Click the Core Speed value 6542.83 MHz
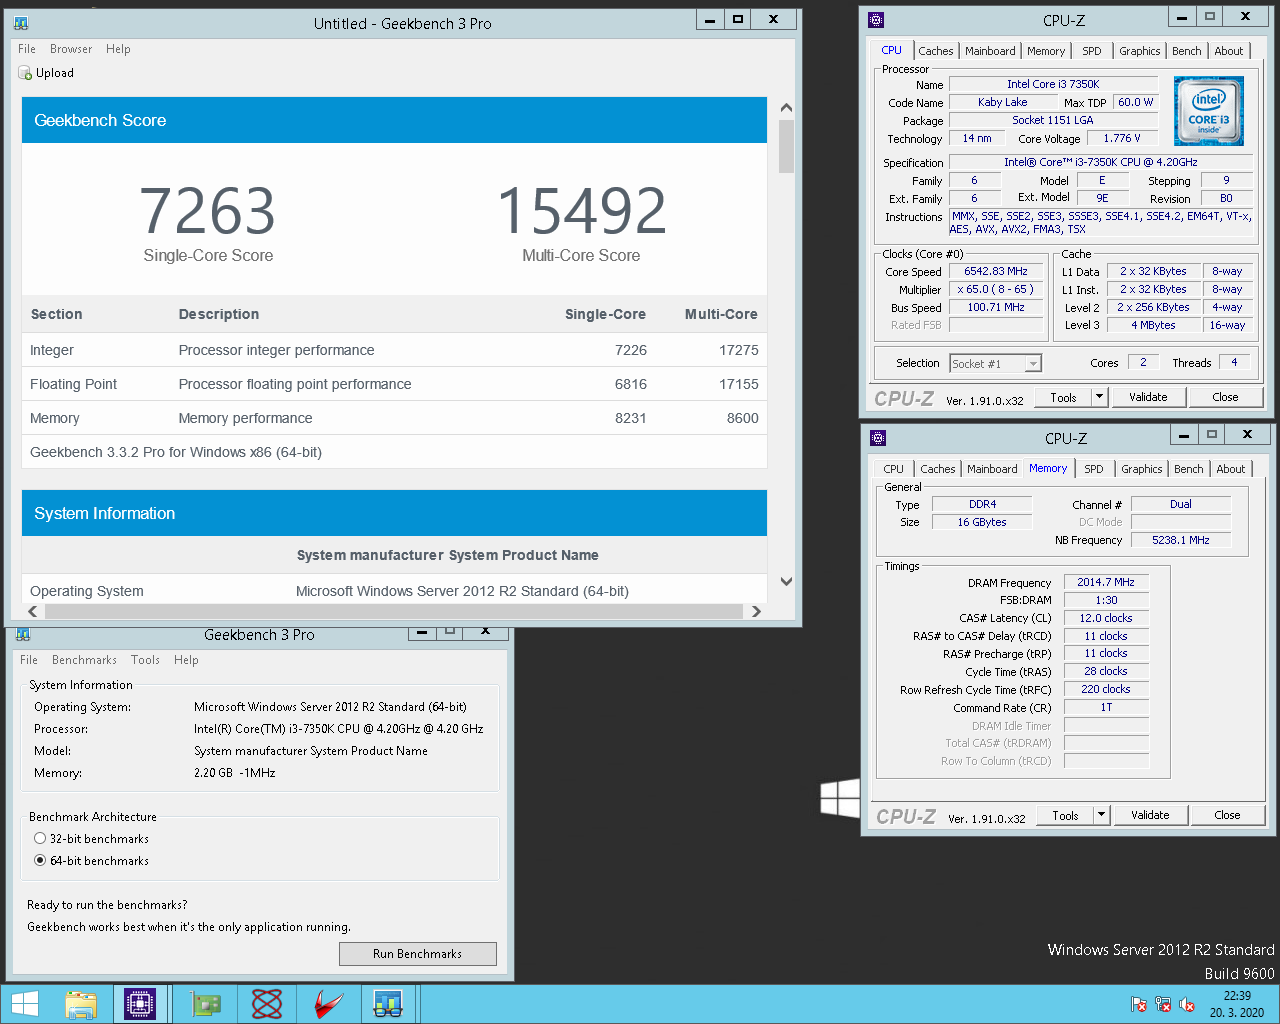Image resolution: width=1280 pixels, height=1024 pixels. point(995,271)
